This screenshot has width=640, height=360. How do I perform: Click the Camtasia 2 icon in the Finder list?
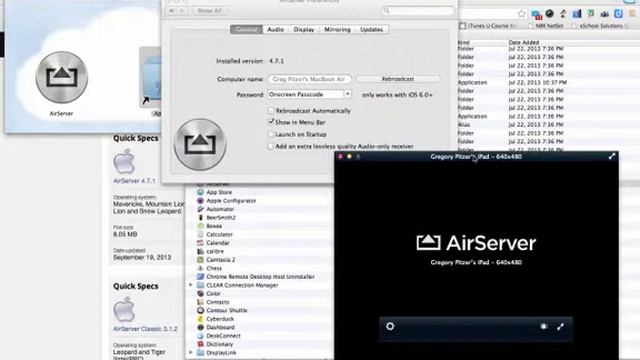(200, 260)
